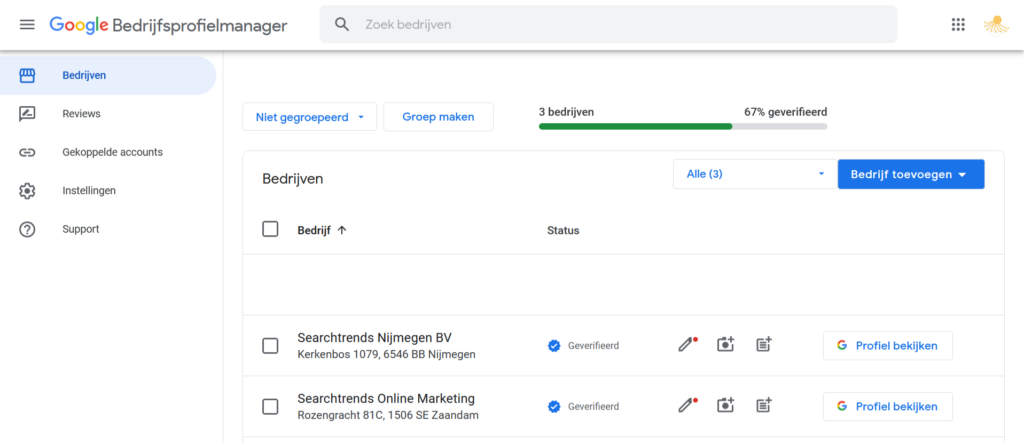The image size is (1024, 443).
Task: Click the Reviews sidebar icon
Action: pyautogui.click(x=27, y=114)
